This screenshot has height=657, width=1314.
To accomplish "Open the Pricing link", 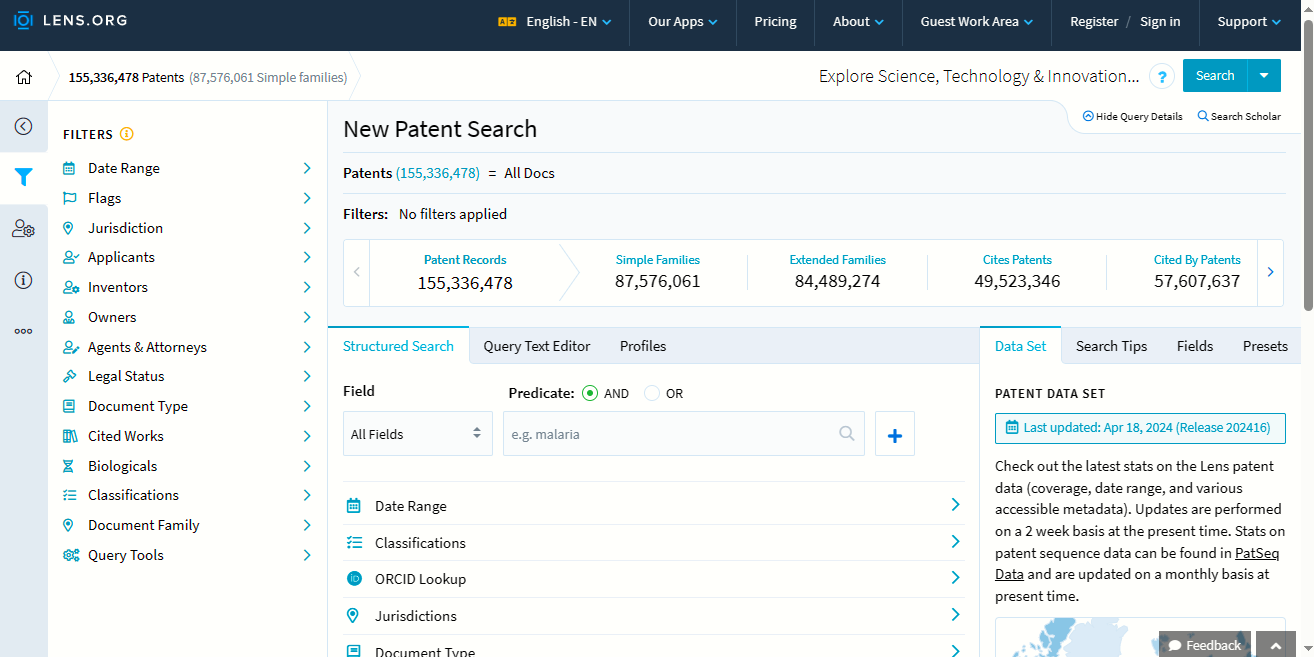I will click(775, 22).
